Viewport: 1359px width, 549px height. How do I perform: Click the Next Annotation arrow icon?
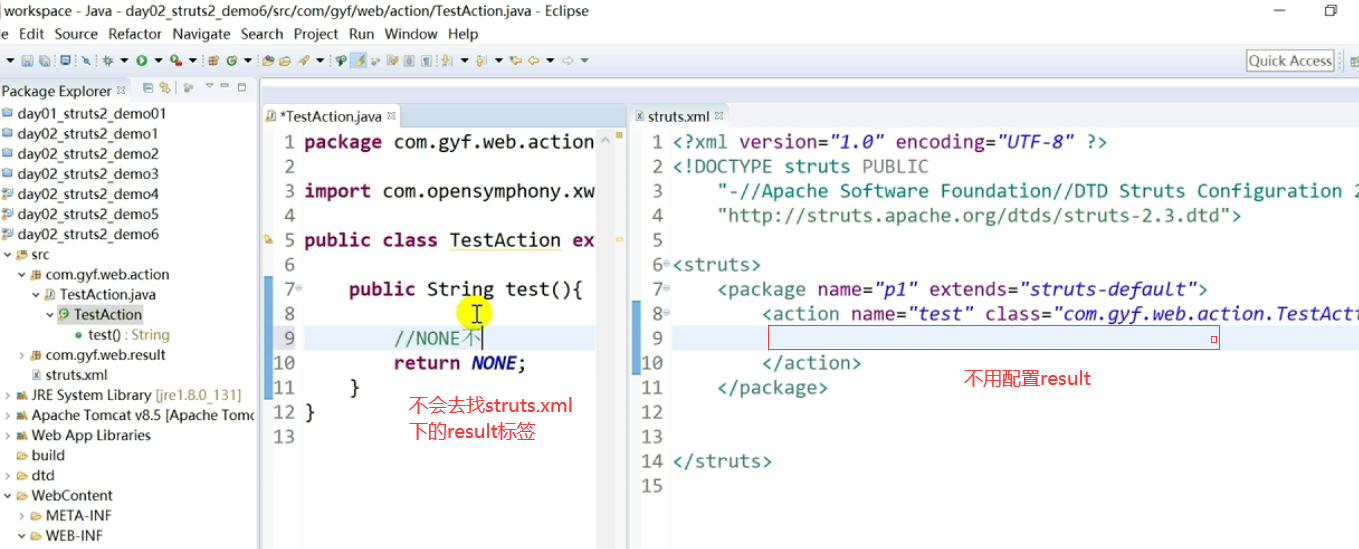446,61
